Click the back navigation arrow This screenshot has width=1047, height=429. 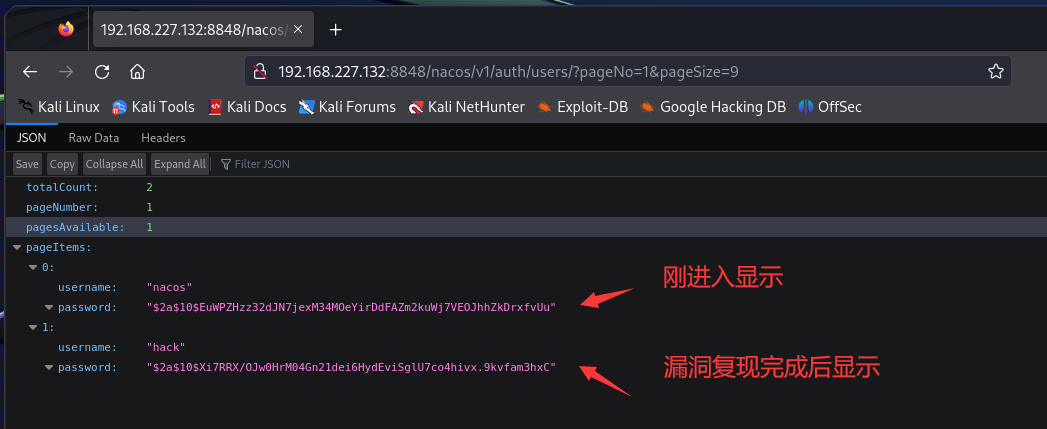[x=29, y=72]
